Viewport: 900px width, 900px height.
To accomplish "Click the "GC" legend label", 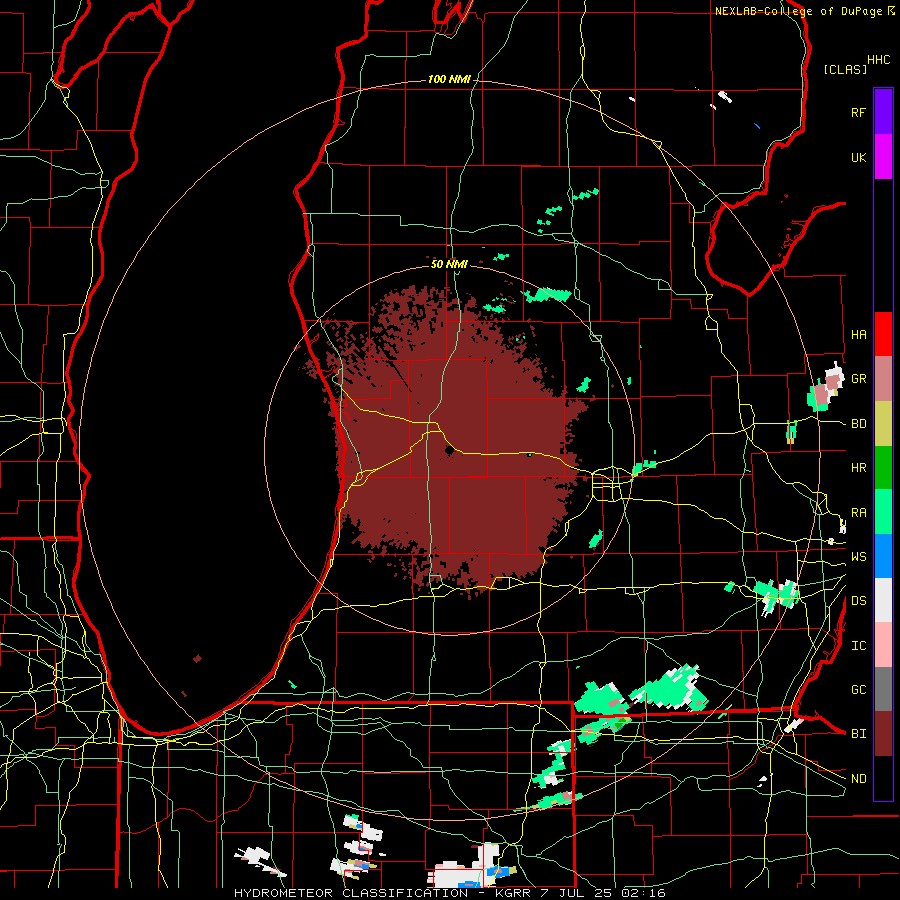I will (x=858, y=690).
